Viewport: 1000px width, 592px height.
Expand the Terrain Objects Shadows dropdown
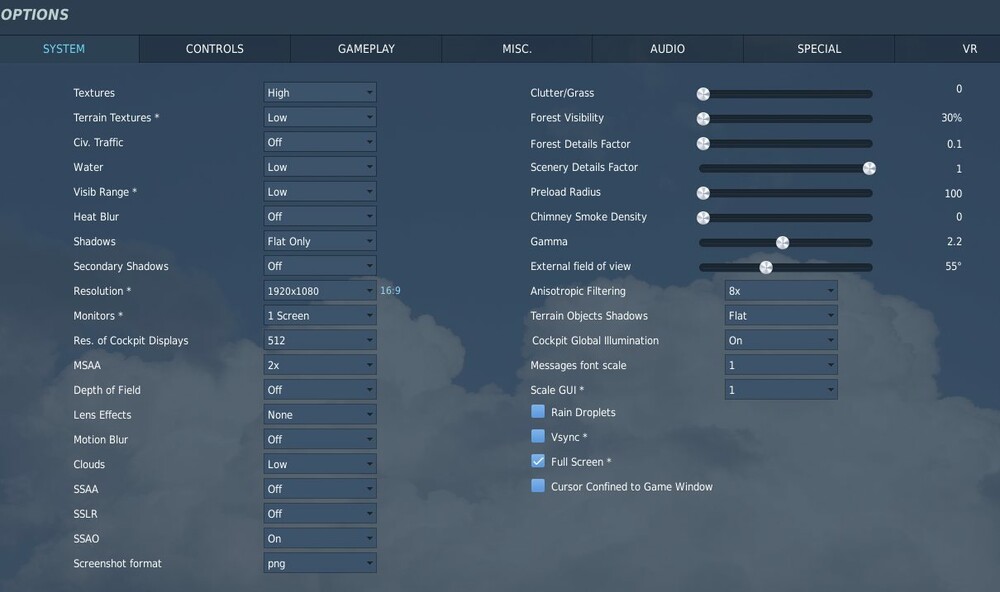coord(781,316)
